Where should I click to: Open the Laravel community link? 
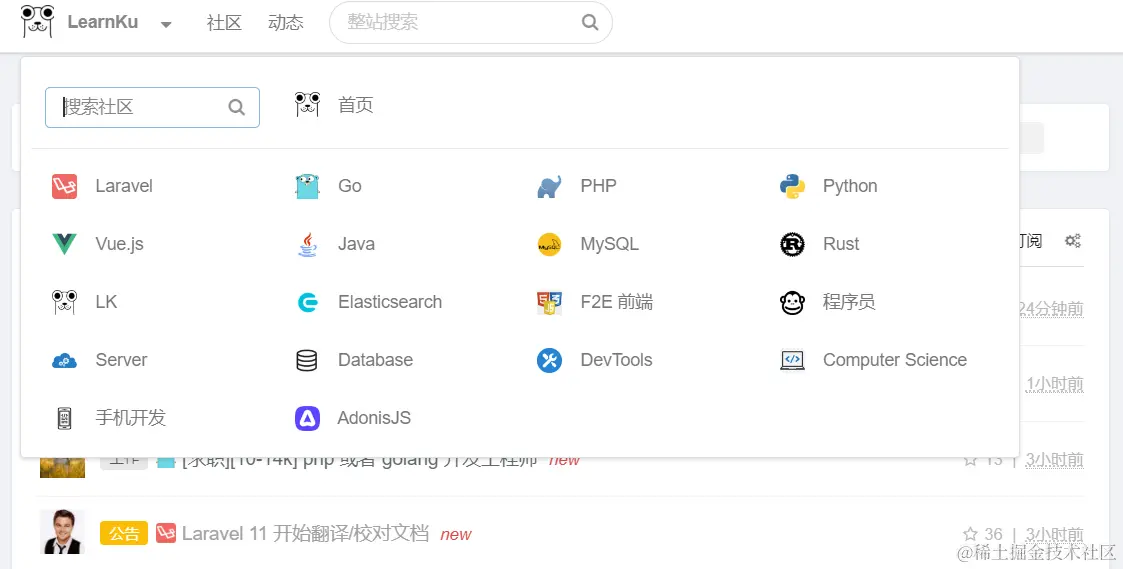(124, 186)
